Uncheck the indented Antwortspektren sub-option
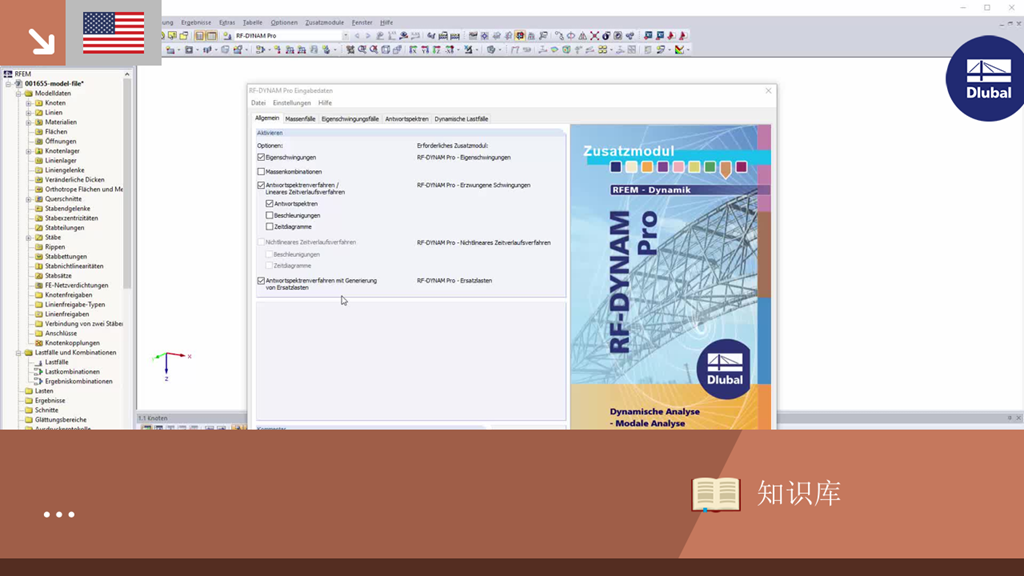Viewport: 1024px width, 576px height. (x=270, y=204)
